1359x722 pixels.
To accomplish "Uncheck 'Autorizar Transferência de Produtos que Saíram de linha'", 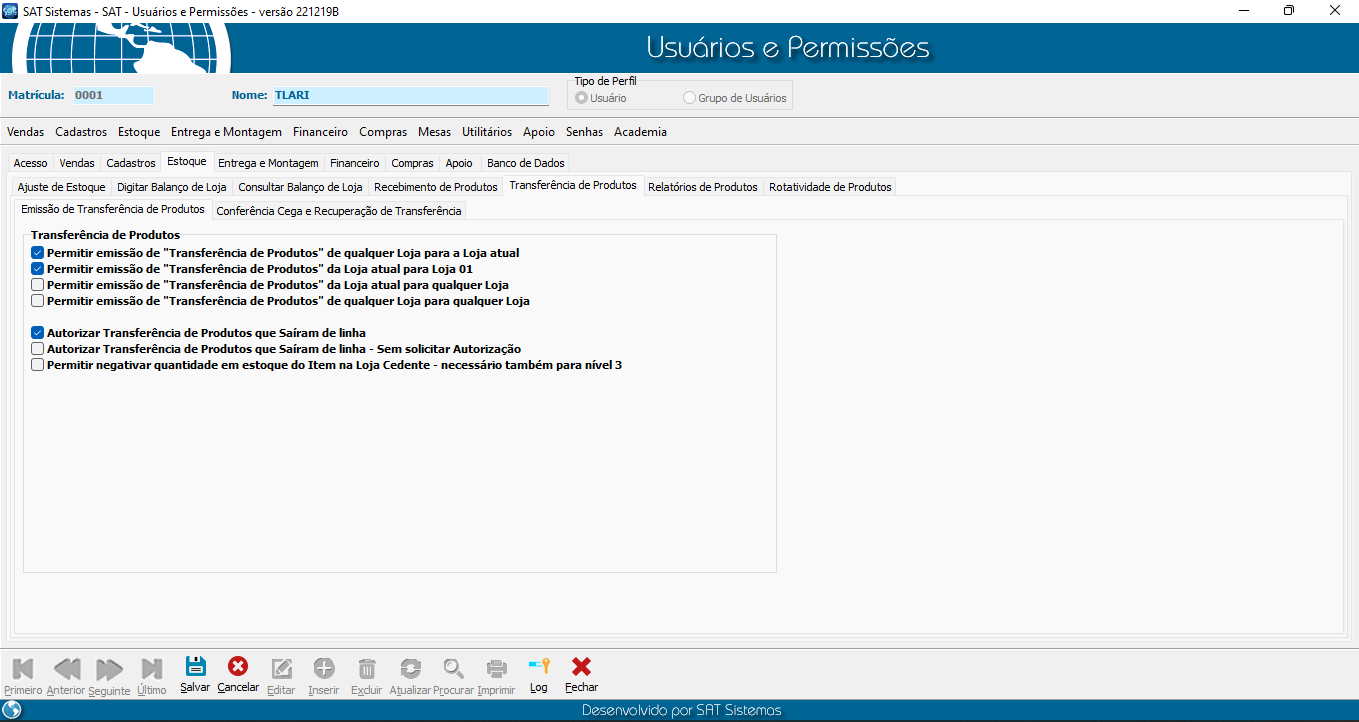I will 38,333.
